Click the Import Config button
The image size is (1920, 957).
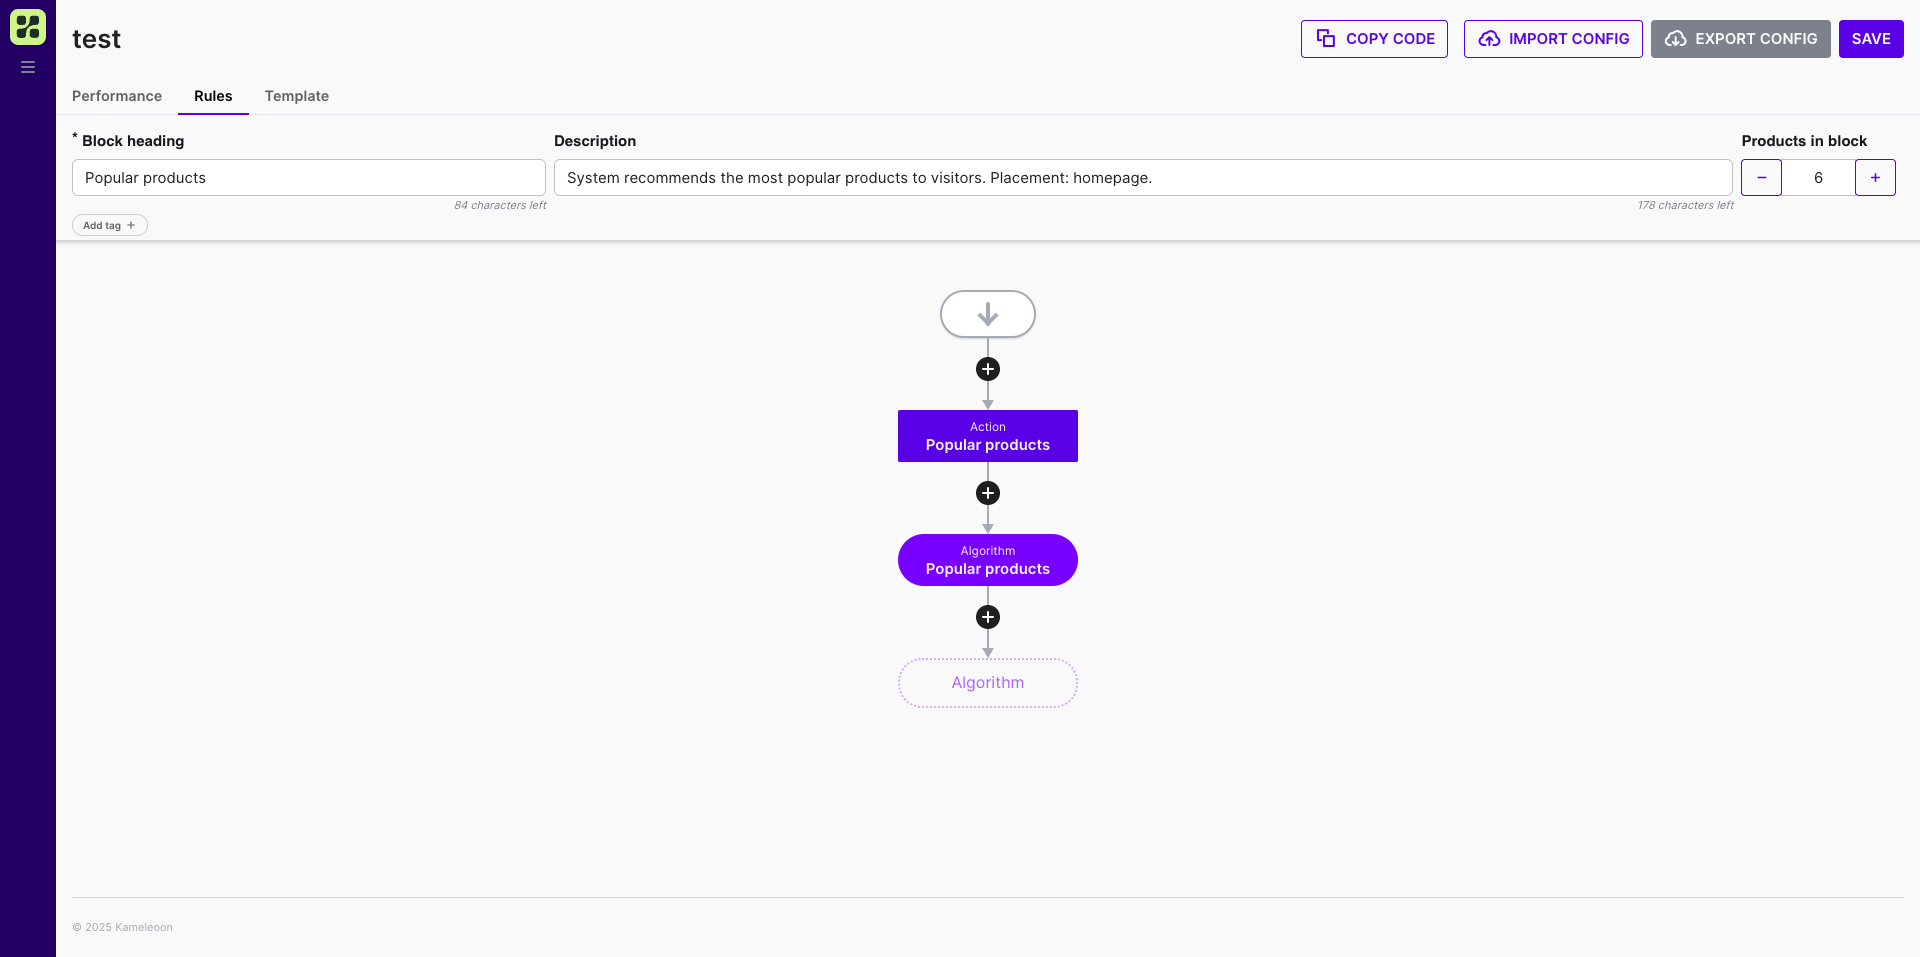coord(1553,39)
